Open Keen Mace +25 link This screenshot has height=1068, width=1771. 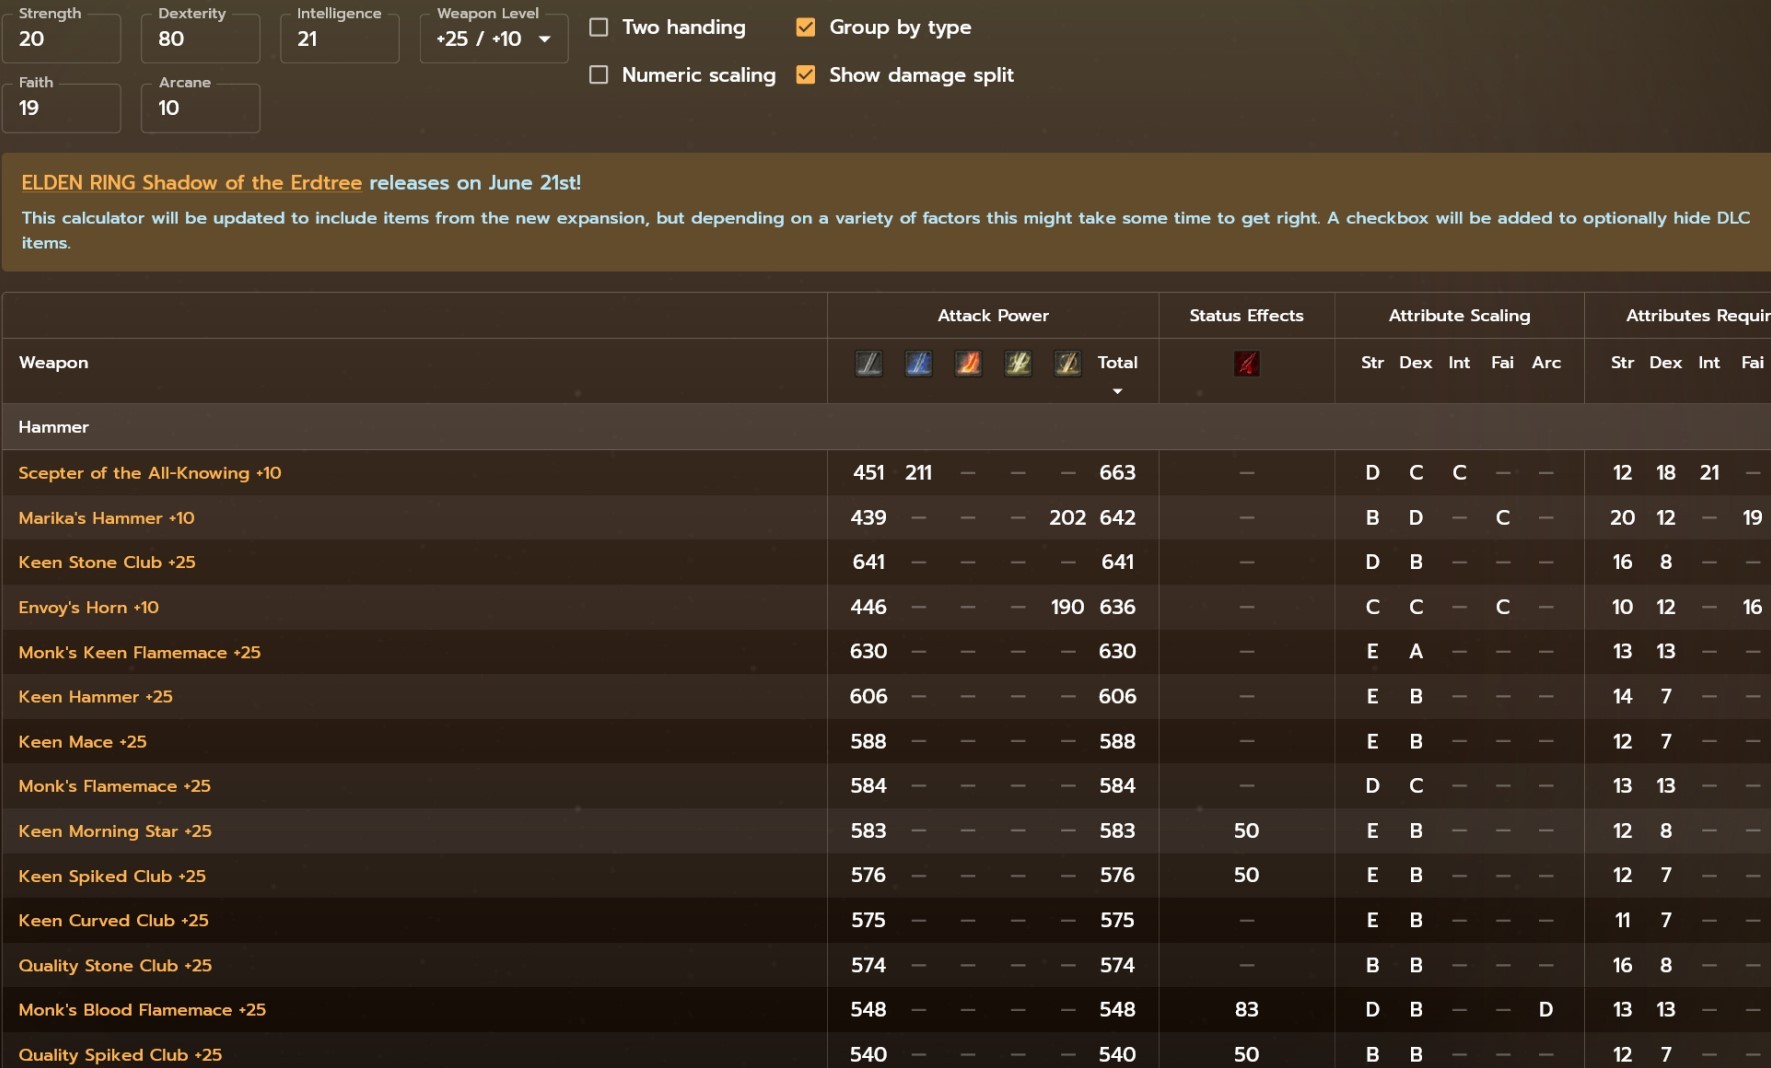pyautogui.click(x=82, y=742)
